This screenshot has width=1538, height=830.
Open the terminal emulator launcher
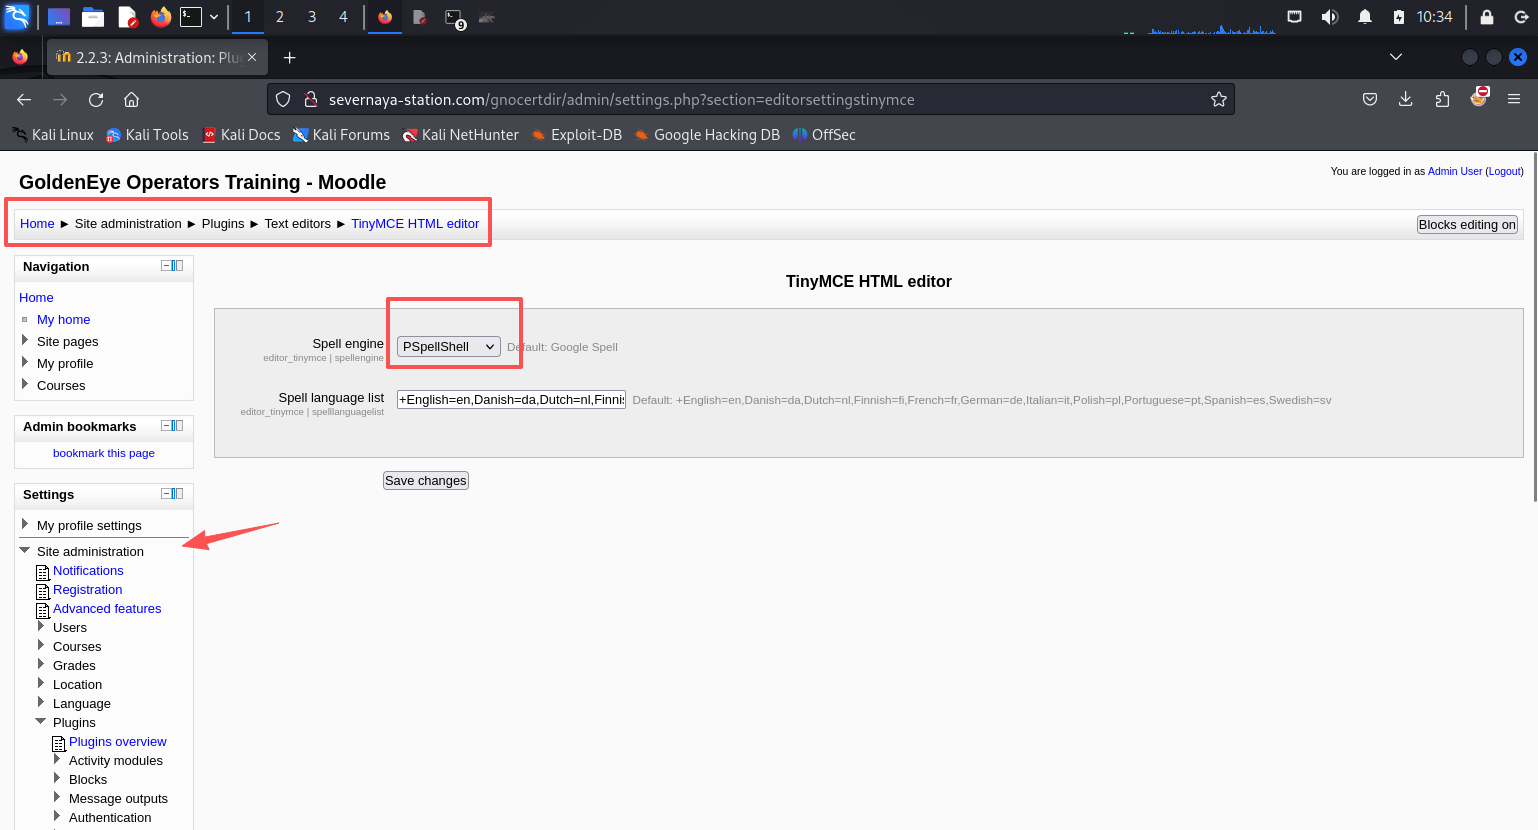(191, 17)
